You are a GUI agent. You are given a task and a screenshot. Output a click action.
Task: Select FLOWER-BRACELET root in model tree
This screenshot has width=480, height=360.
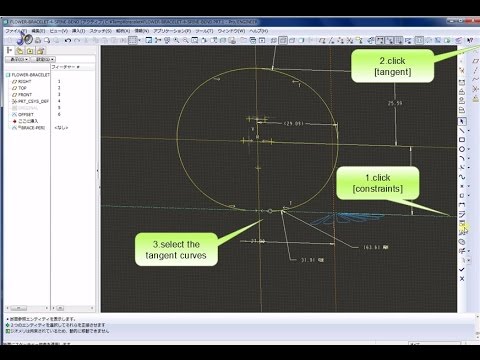pyautogui.click(x=28, y=75)
